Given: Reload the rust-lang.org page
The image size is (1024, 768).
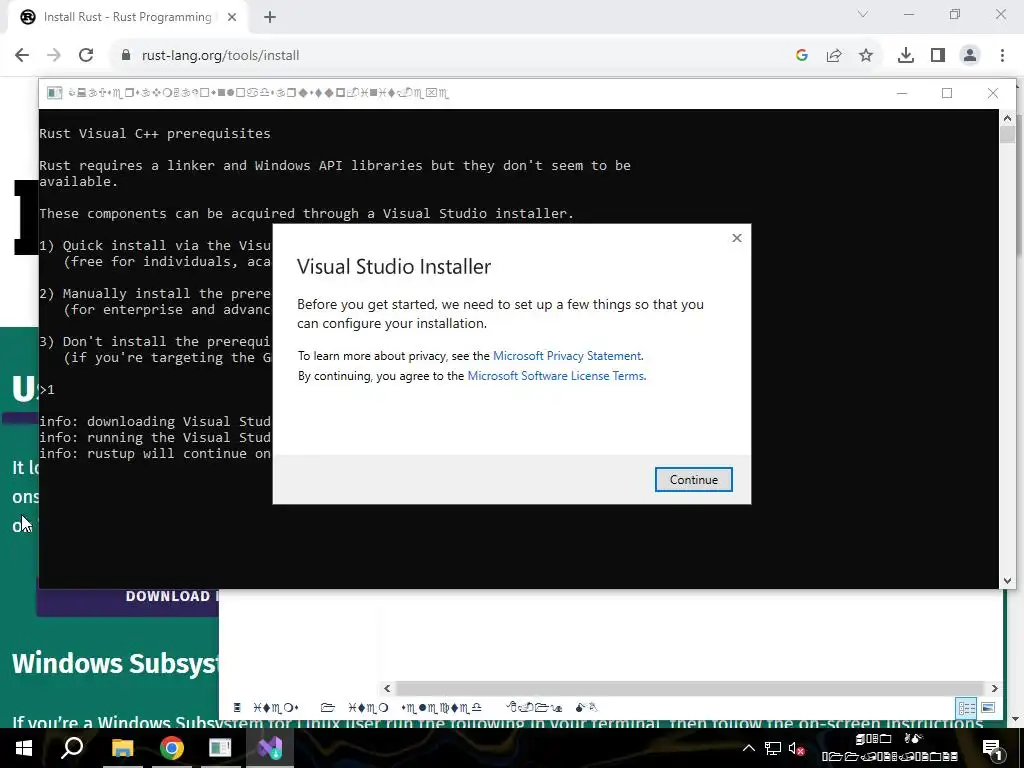Looking at the screenshot, I should pyautogui.click(x=86, y=56).
